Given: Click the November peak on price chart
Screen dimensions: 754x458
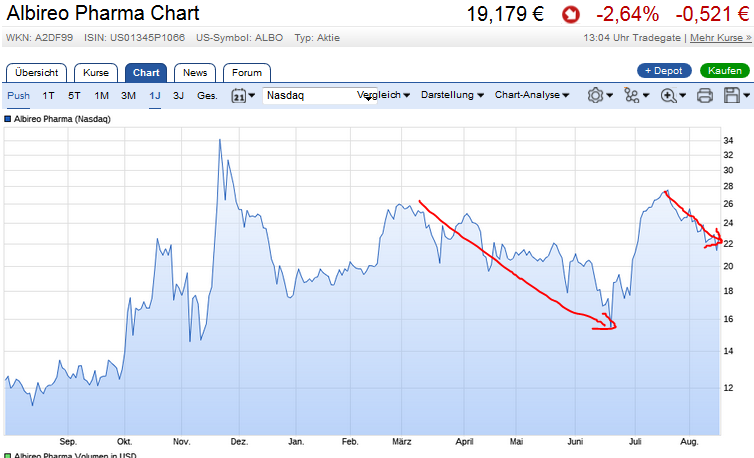Looking at the screenshot, I should [220, 140].
